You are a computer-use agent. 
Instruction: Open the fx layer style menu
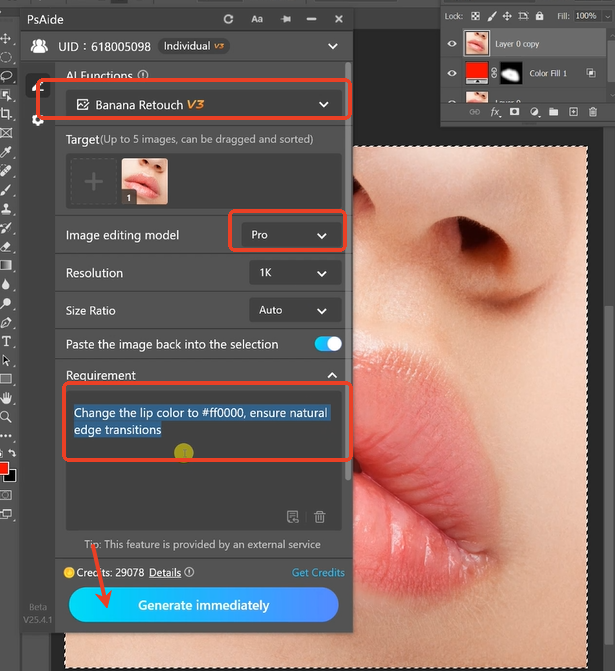point(494,113)
